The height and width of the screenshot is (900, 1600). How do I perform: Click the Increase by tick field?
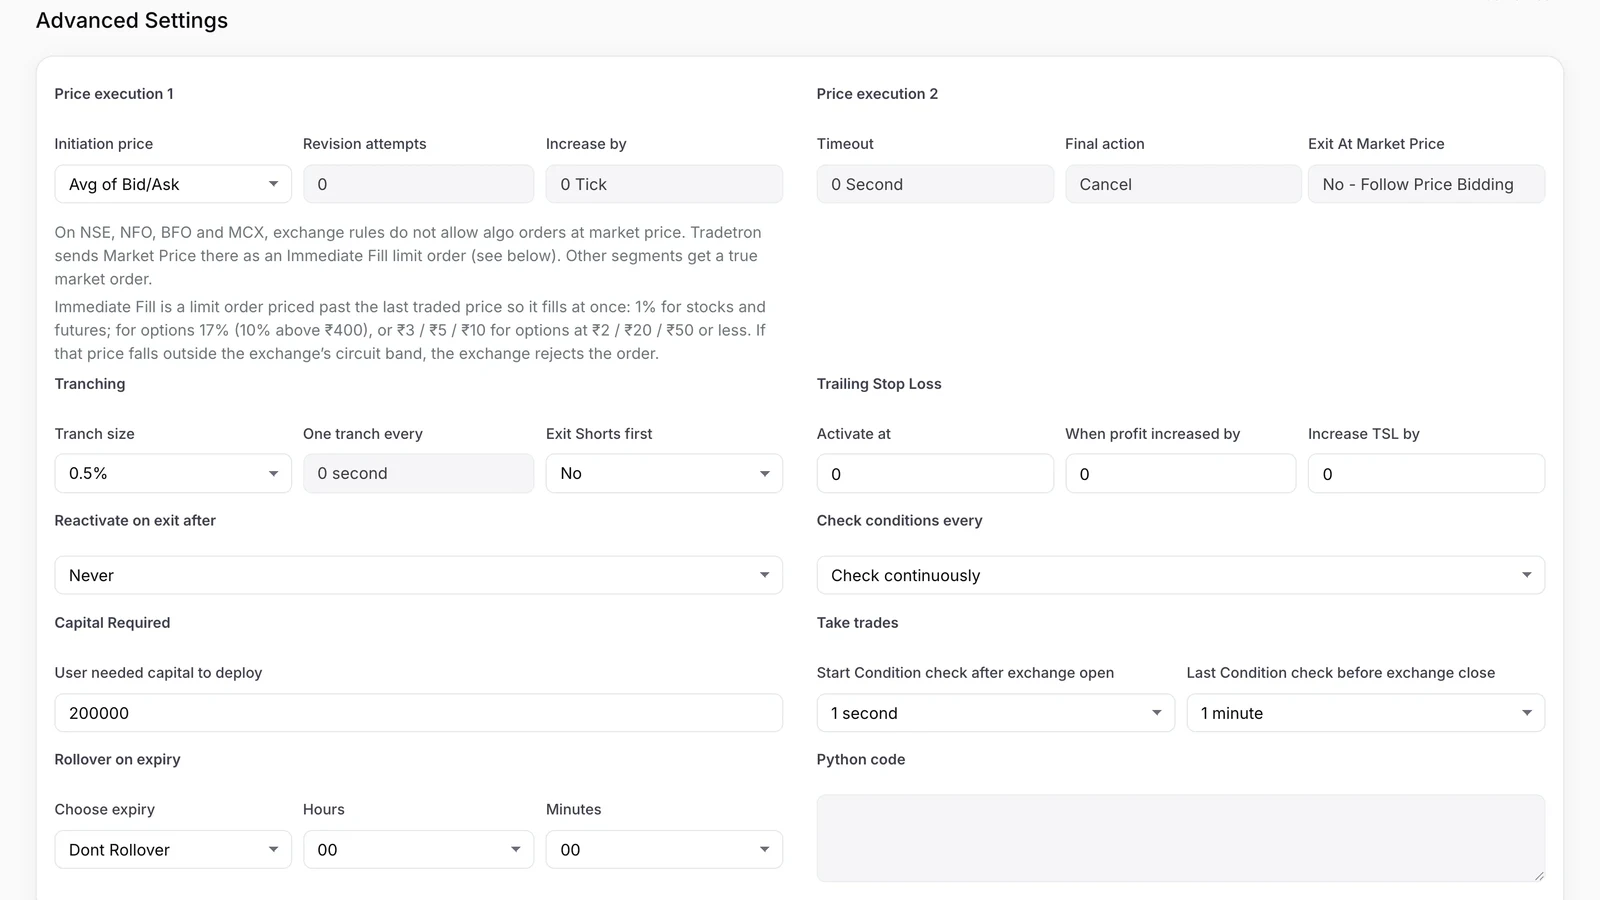click(664, 184)
